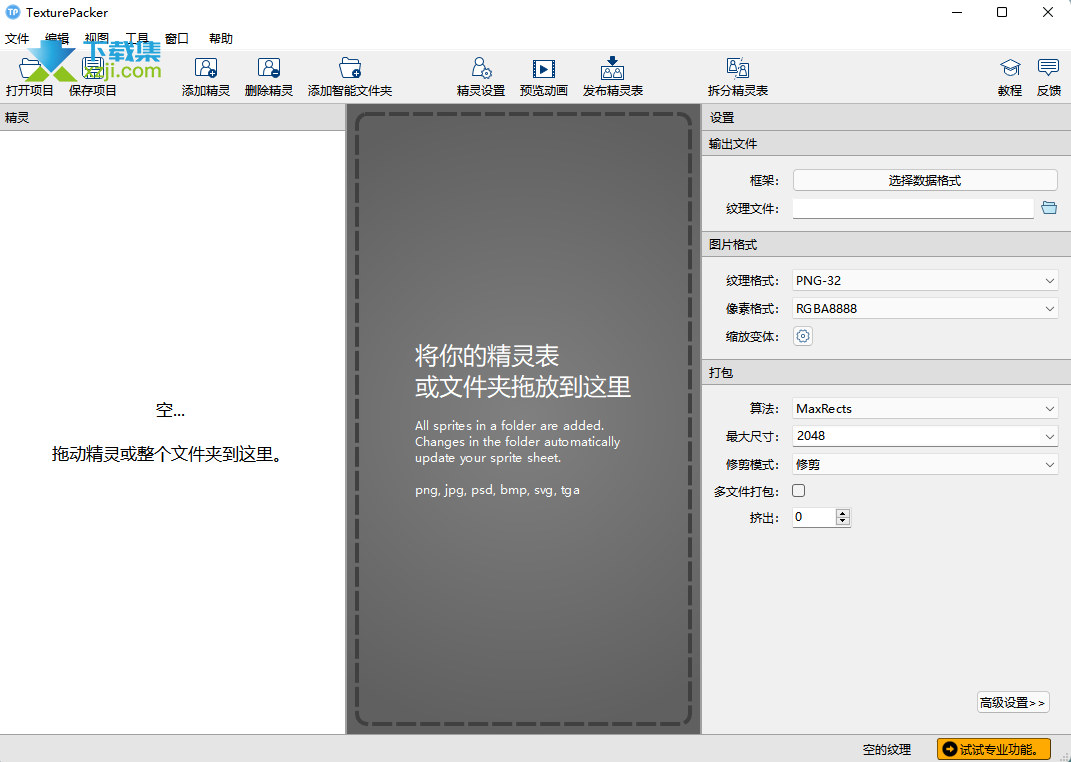Open the 算法 MaxRects dropdown
This screenshot has height=762, width=1071.
925,408
